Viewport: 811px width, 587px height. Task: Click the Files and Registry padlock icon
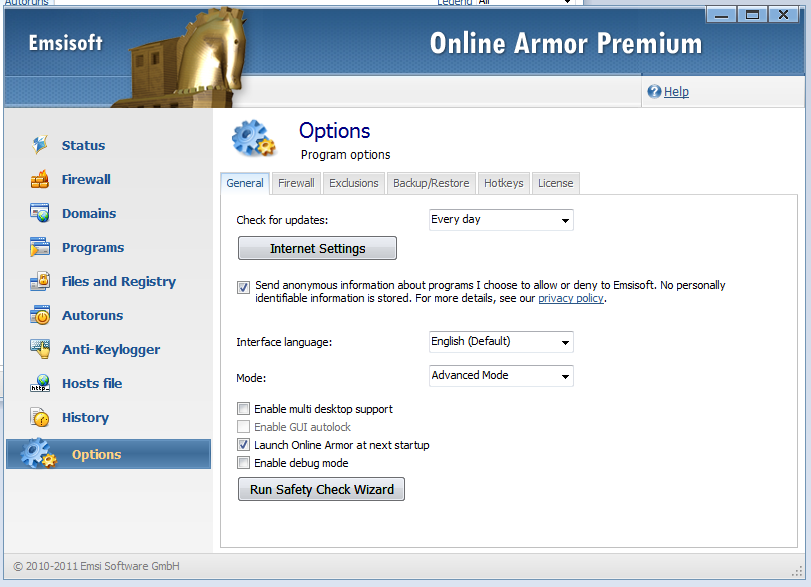[x=40, y=281]
